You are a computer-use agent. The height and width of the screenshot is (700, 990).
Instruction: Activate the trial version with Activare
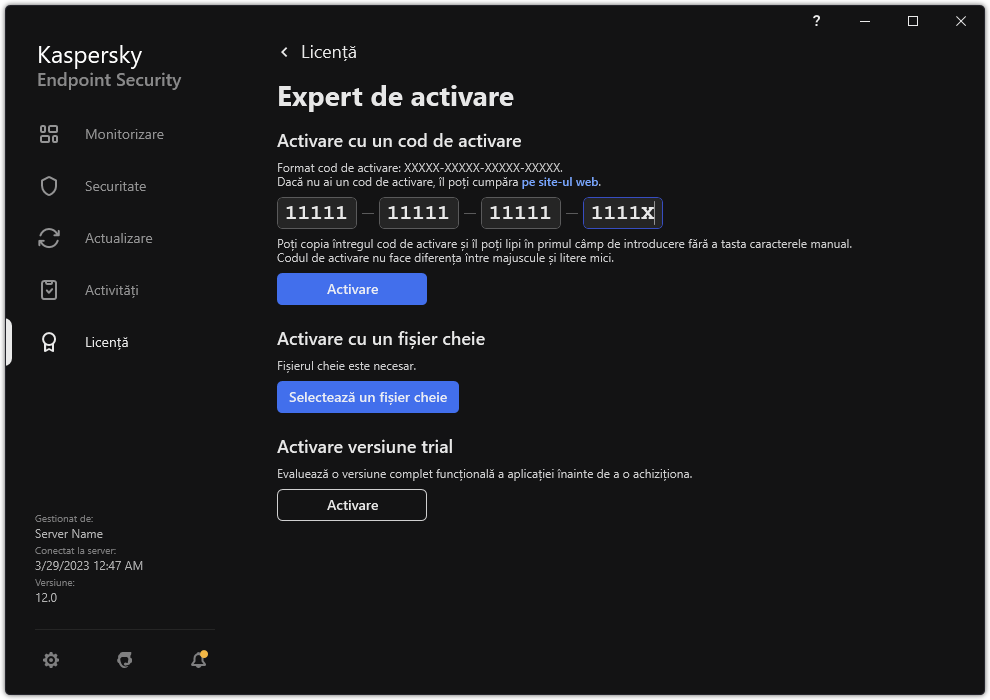point(351,505)
